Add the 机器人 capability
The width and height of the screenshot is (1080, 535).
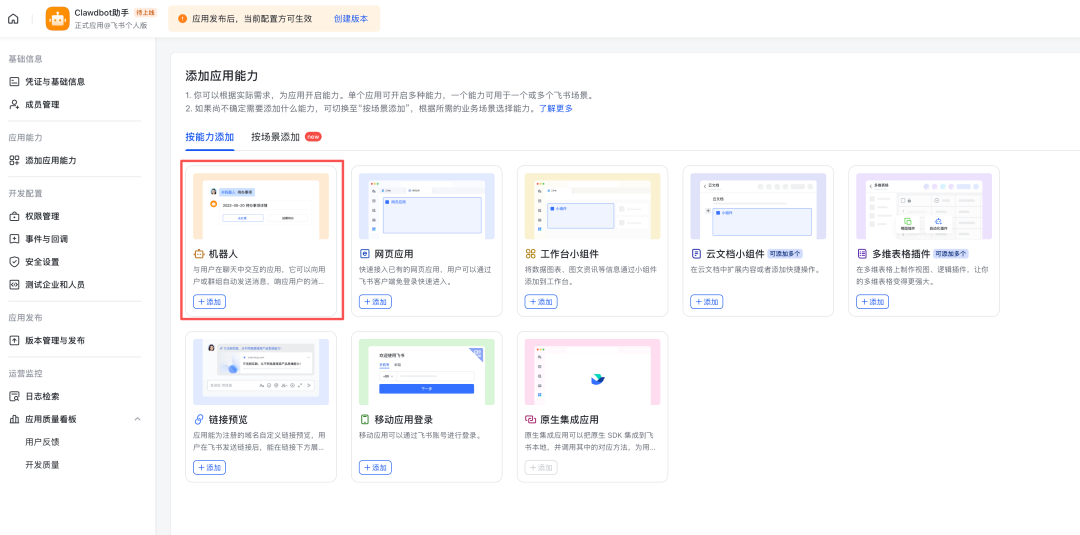pos(209,301)
